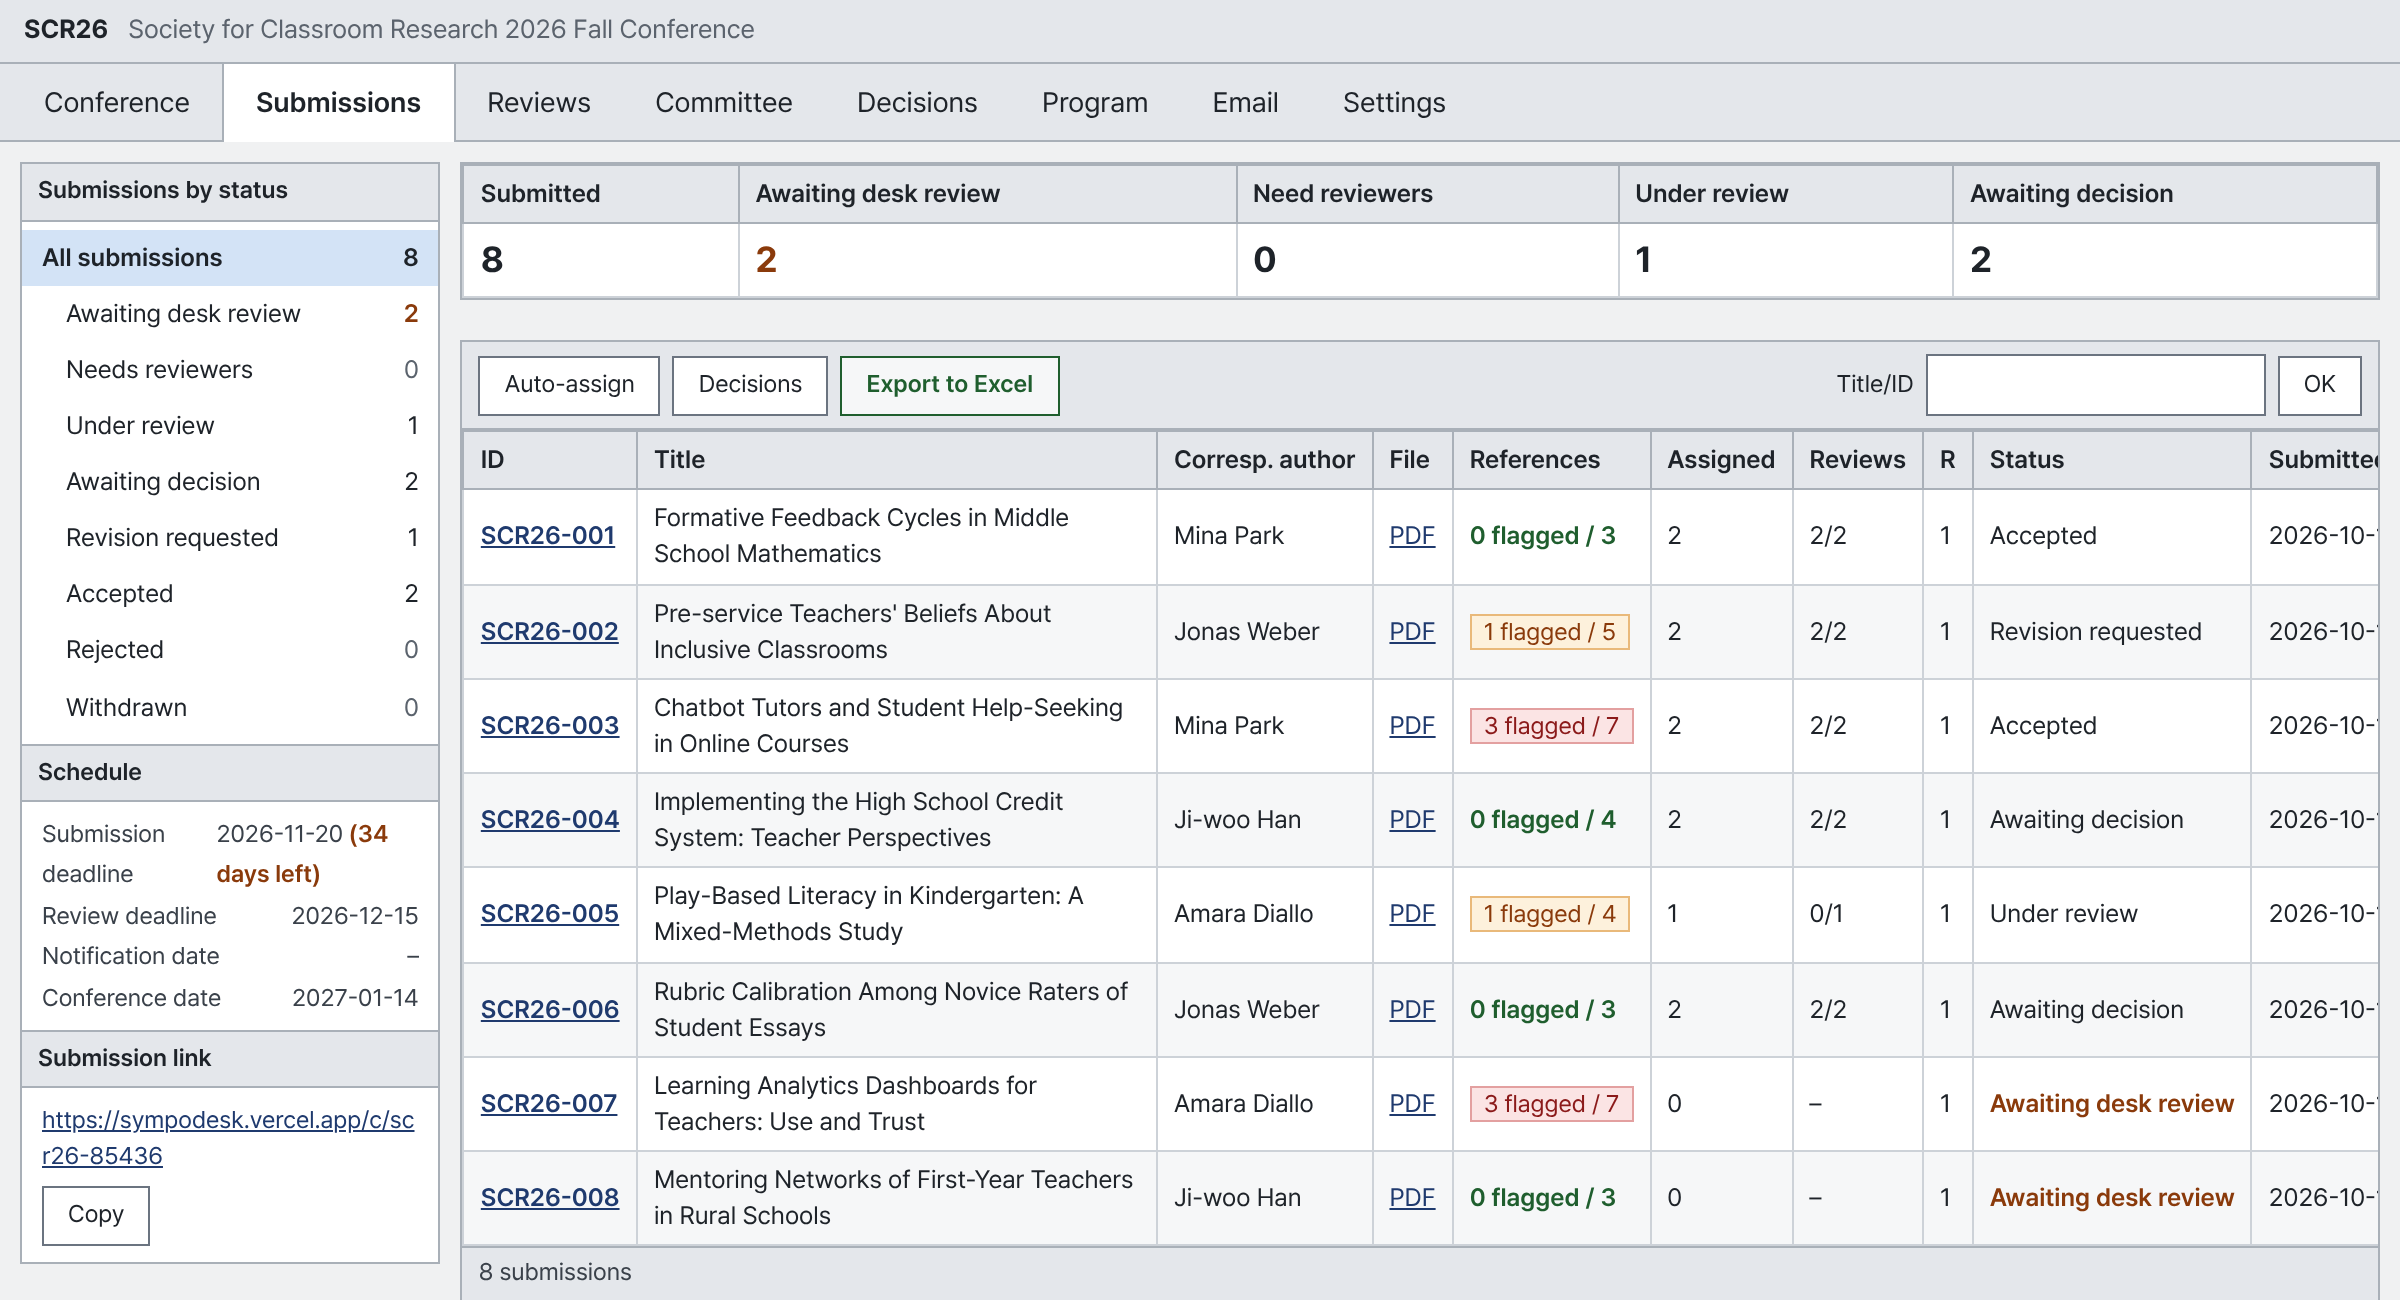The width and height of the screenshot is (2400, 1300).
Task: Open the PDF for SCR26-006
Action: [x=1411, y=1010]
